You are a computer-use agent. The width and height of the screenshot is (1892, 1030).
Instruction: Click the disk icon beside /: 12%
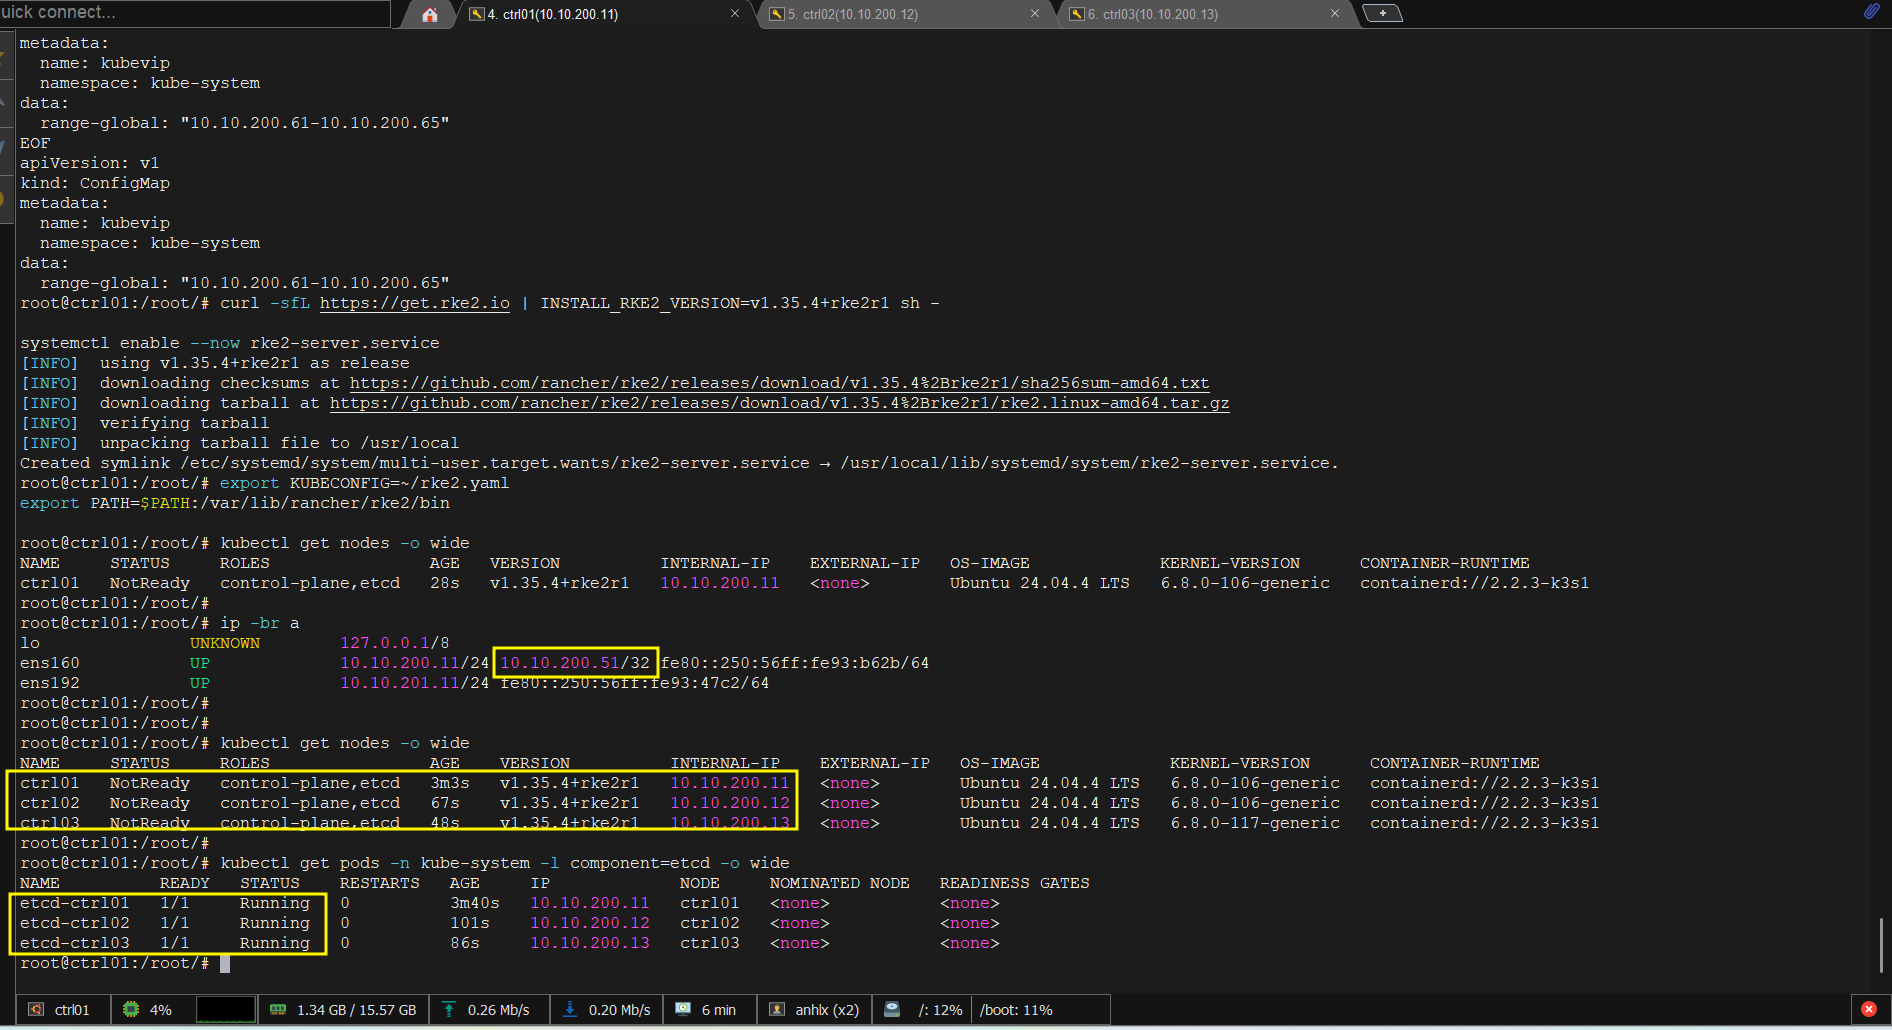[x=892, y=1009]
